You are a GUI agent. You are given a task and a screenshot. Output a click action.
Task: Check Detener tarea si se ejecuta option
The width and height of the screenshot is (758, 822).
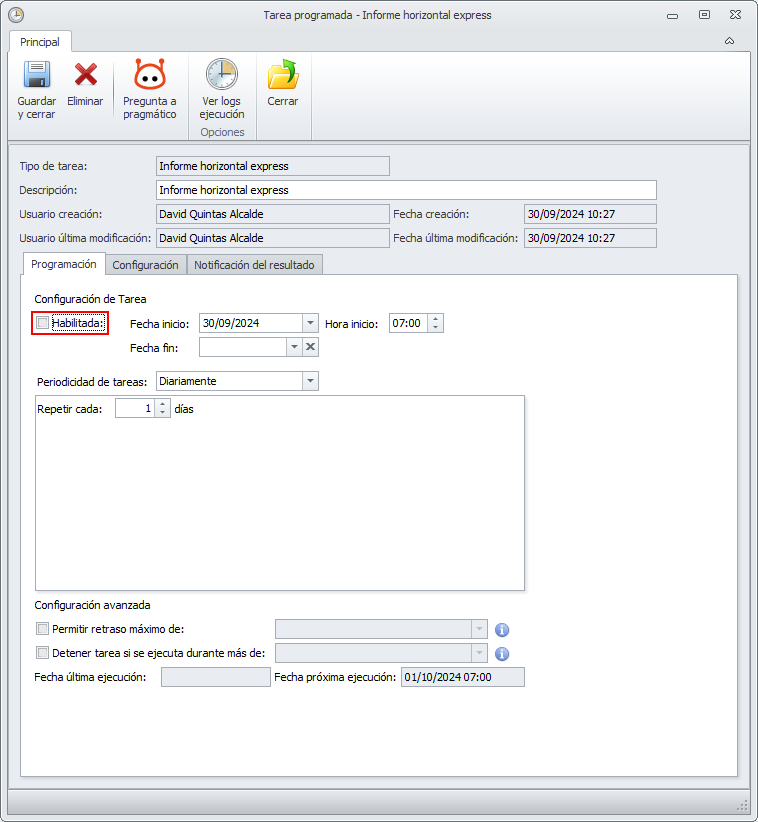(42, 653)
